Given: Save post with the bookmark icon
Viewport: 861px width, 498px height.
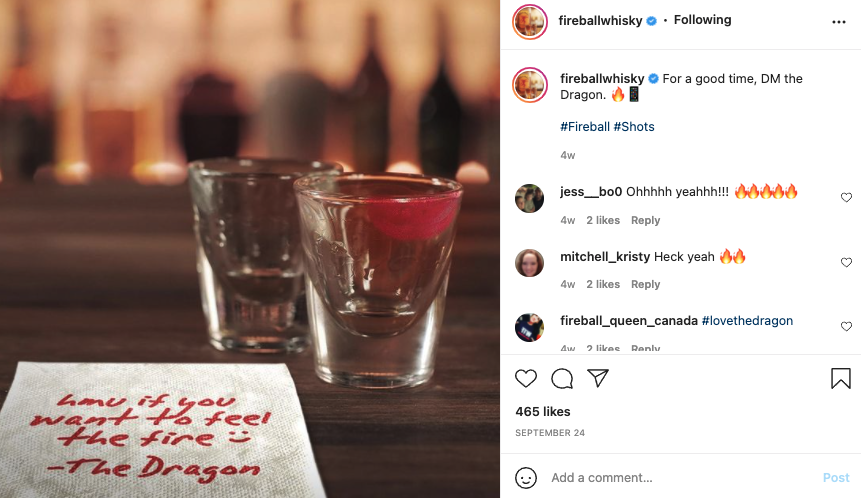Looking at the screenshot, I should click(841, 378).
